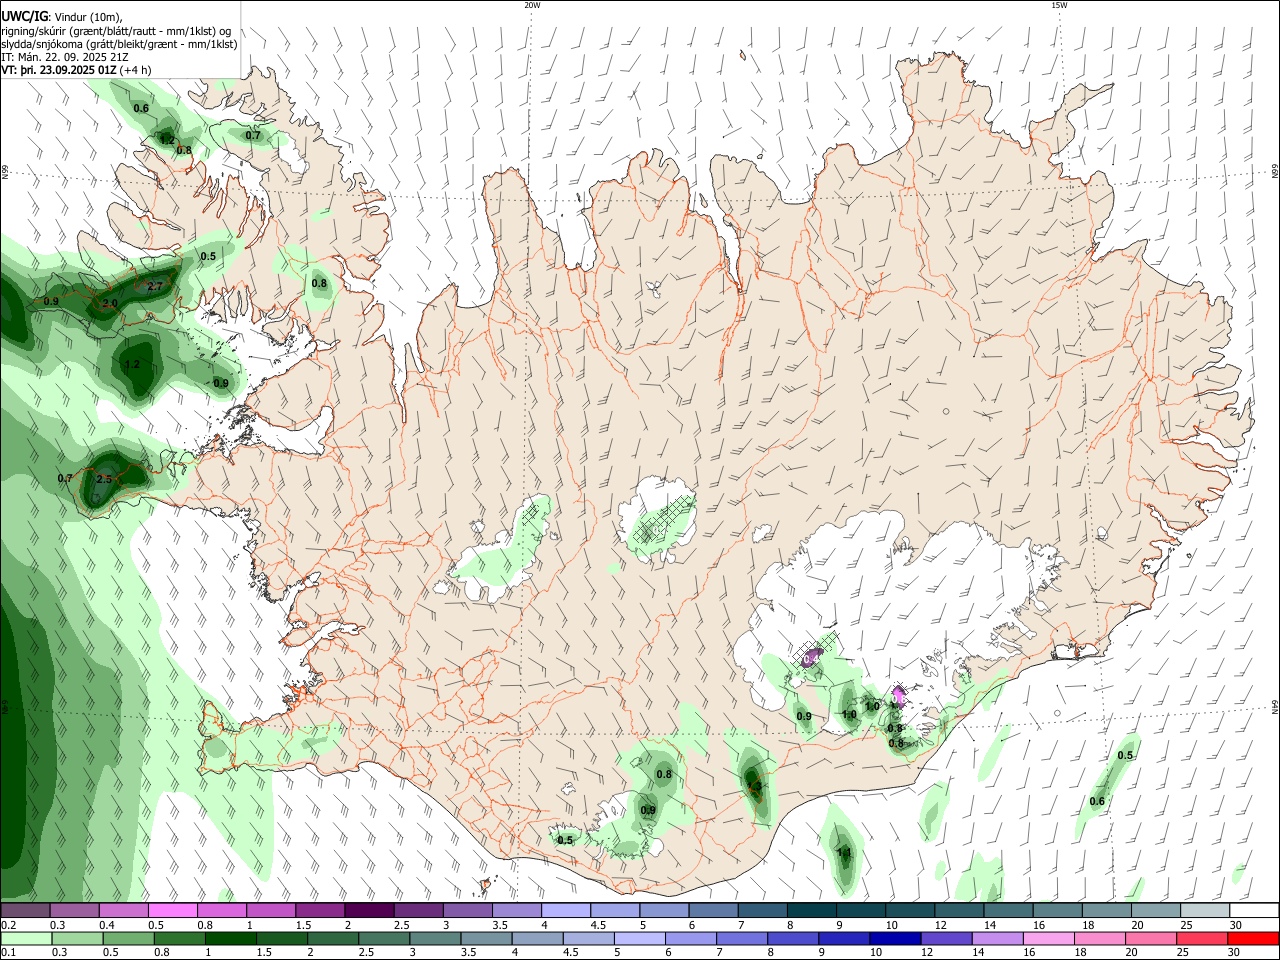Pick the white 30 swatch in snow scale
The width and height of the screenshot is (1280, 960).
pos(1254,910)
